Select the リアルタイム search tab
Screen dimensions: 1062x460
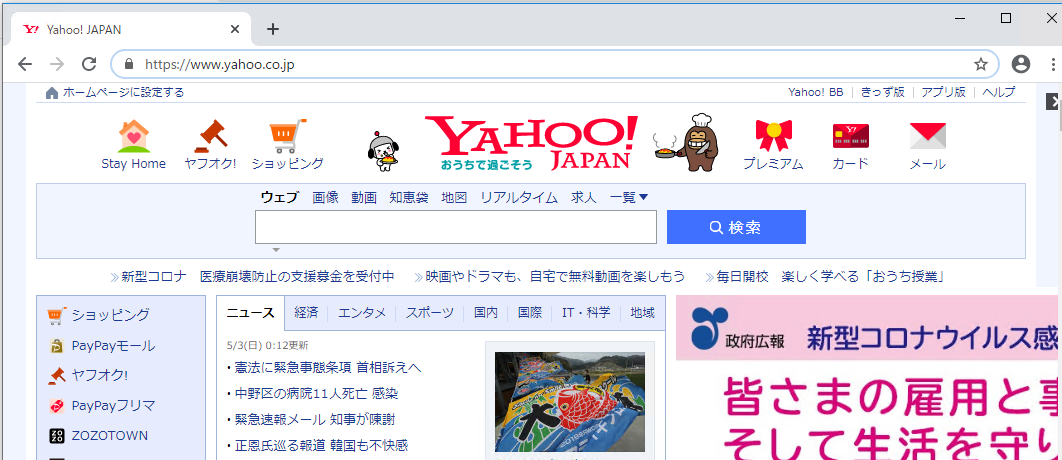[x=519, y=197]
